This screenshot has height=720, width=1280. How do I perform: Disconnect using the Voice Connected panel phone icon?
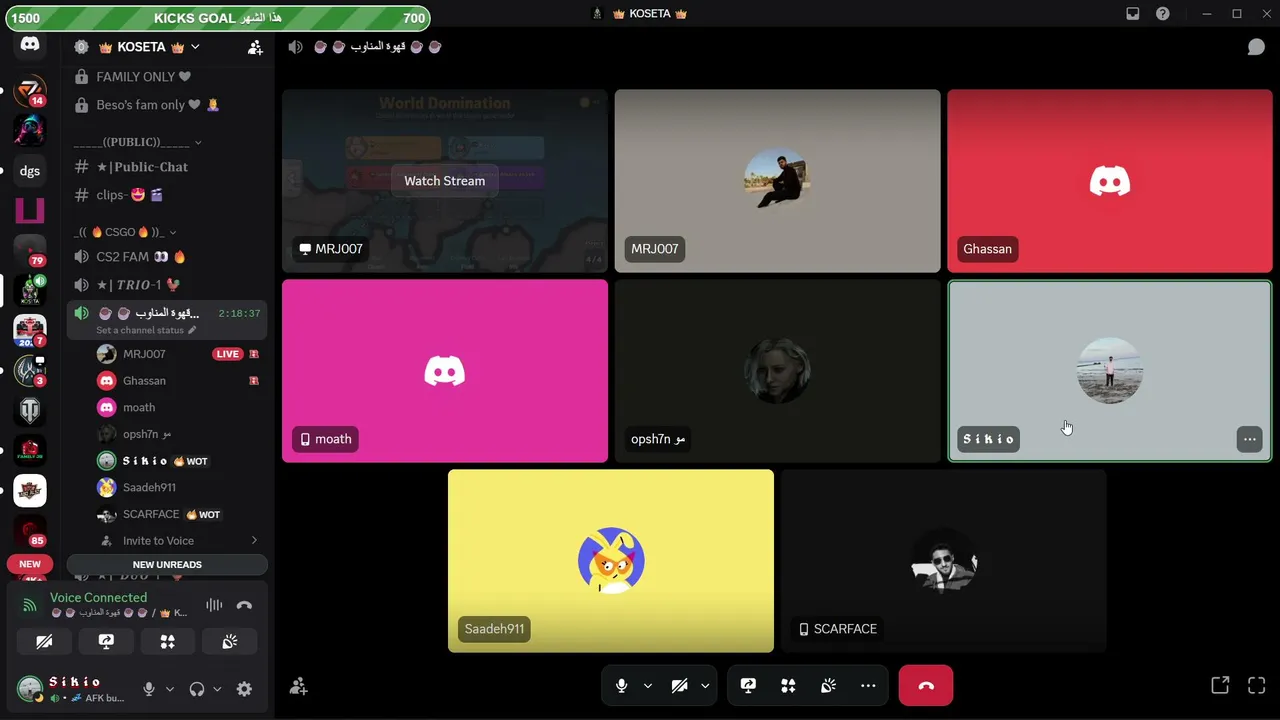[244, 605]
